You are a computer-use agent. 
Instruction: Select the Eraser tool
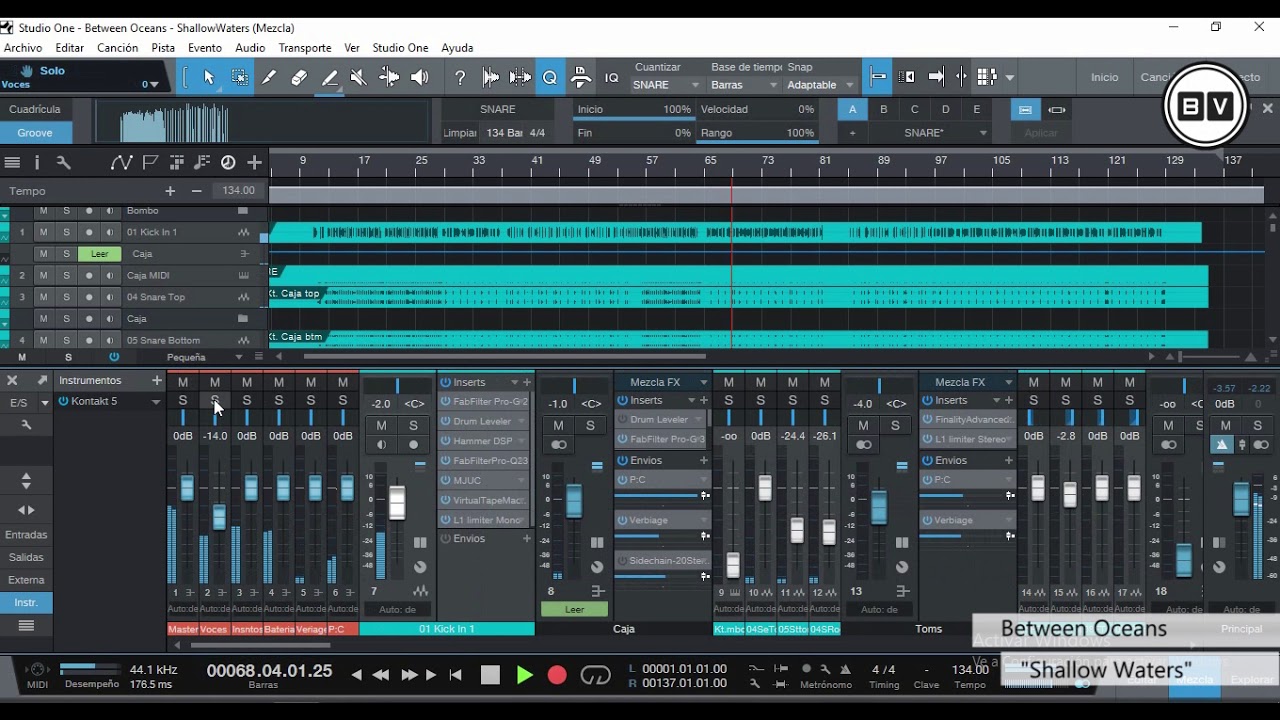299,77
